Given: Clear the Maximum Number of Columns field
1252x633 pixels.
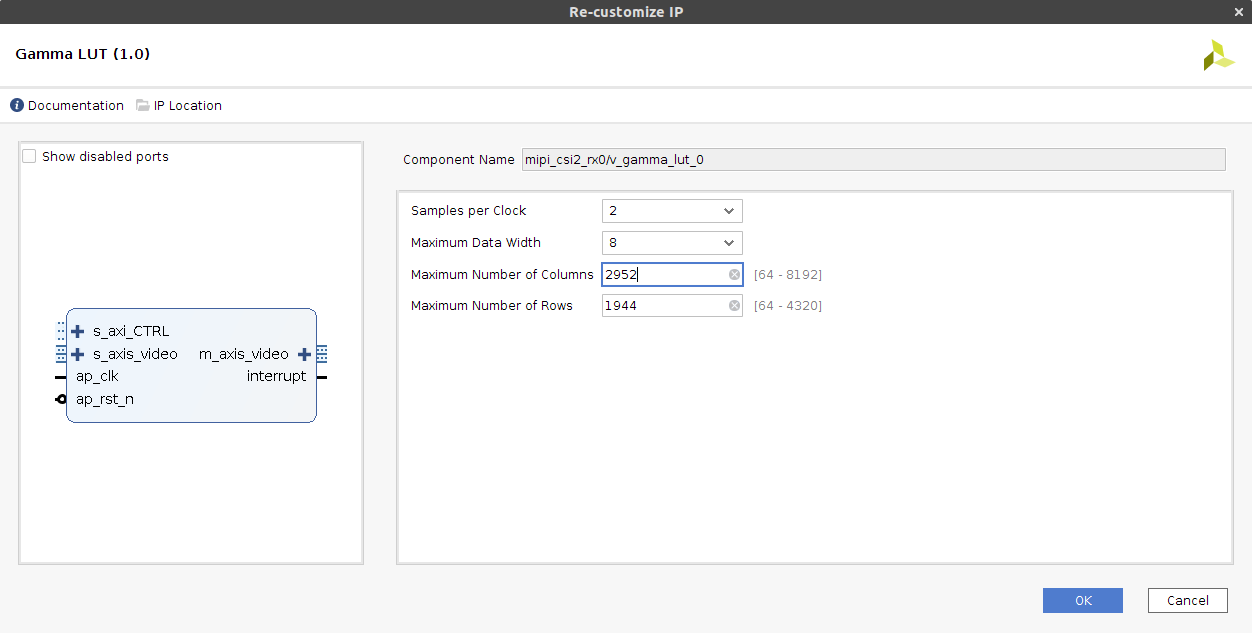Looking at the screenshot, I should (734, 275).
